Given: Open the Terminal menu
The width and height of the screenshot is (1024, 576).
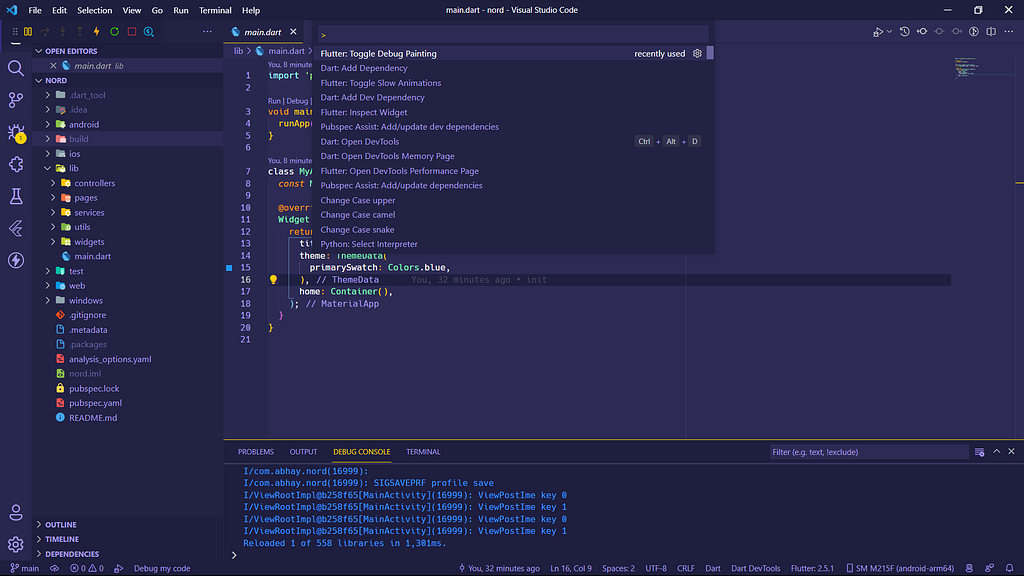Looking at the screenshot, I should click(x=215, y=10).
